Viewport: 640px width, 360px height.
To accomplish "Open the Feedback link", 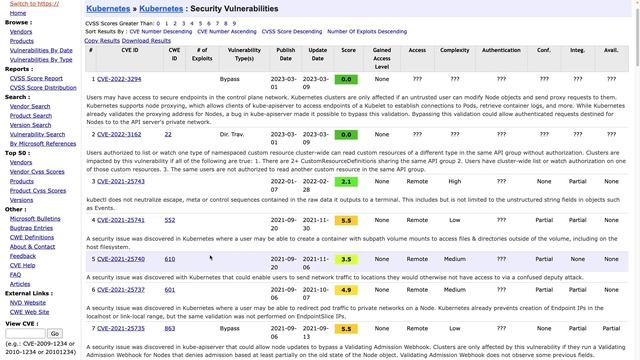I will tap(22, 256).
